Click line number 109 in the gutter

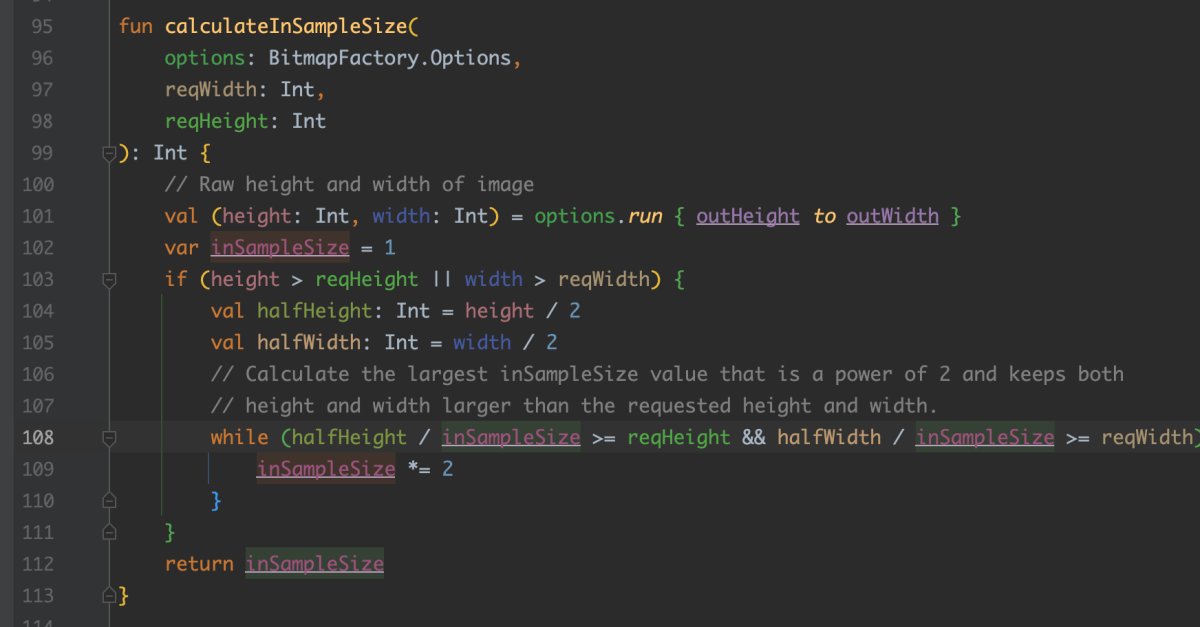click(x=37, y=469)
